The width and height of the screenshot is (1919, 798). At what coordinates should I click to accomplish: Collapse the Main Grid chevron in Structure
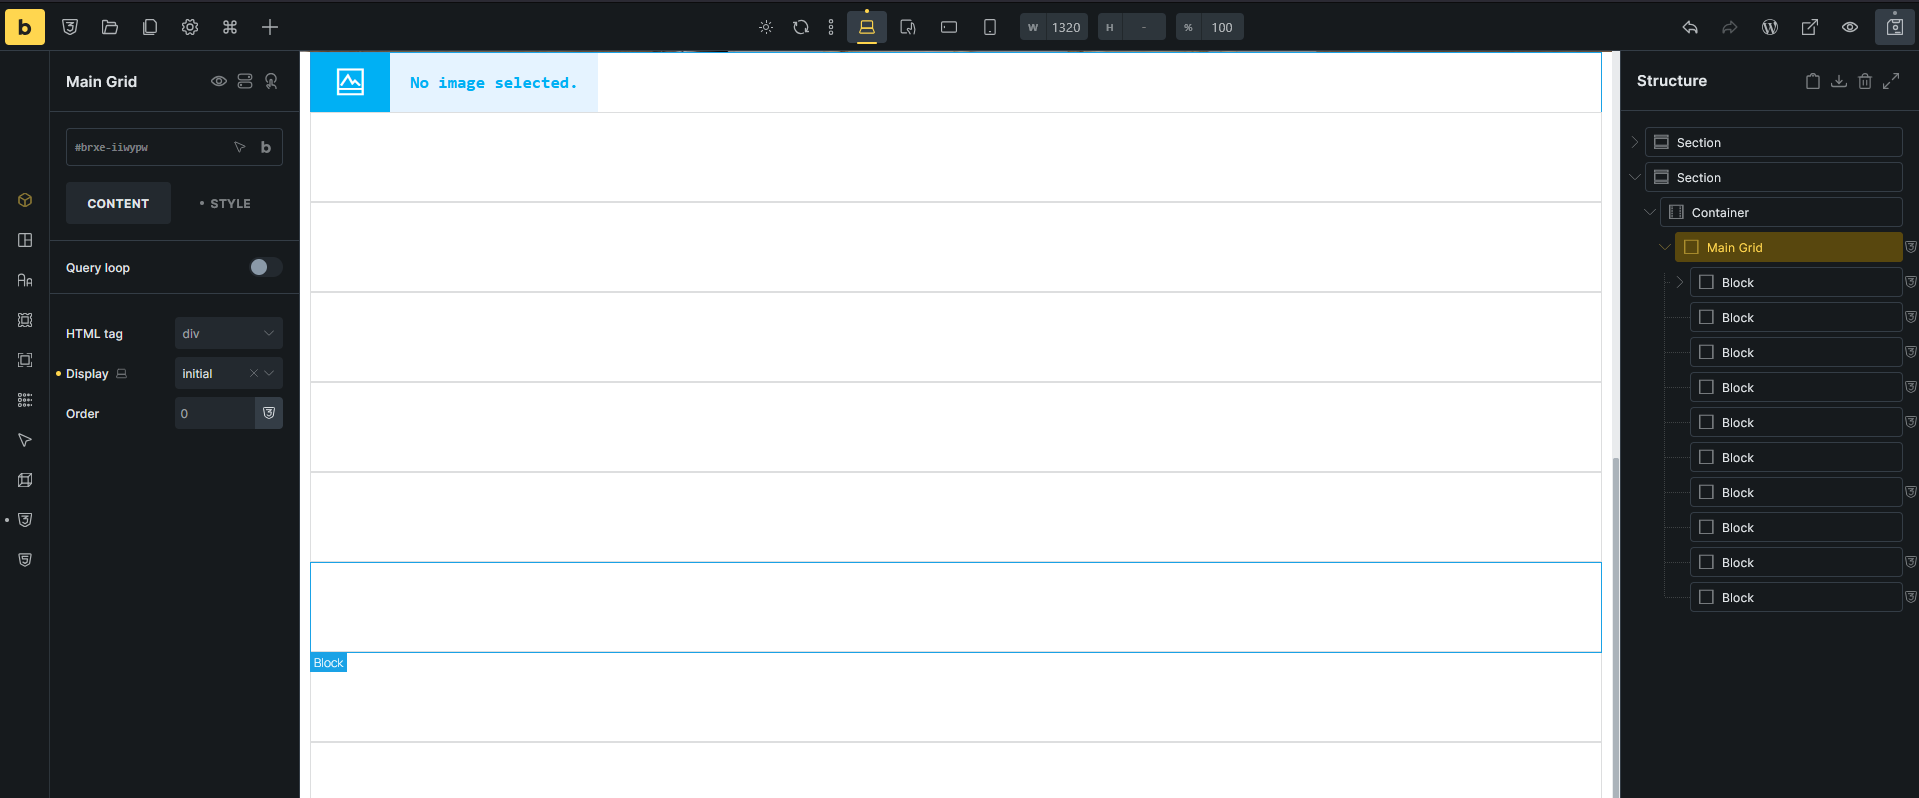pyautogui.click(x=1665, y=247)
